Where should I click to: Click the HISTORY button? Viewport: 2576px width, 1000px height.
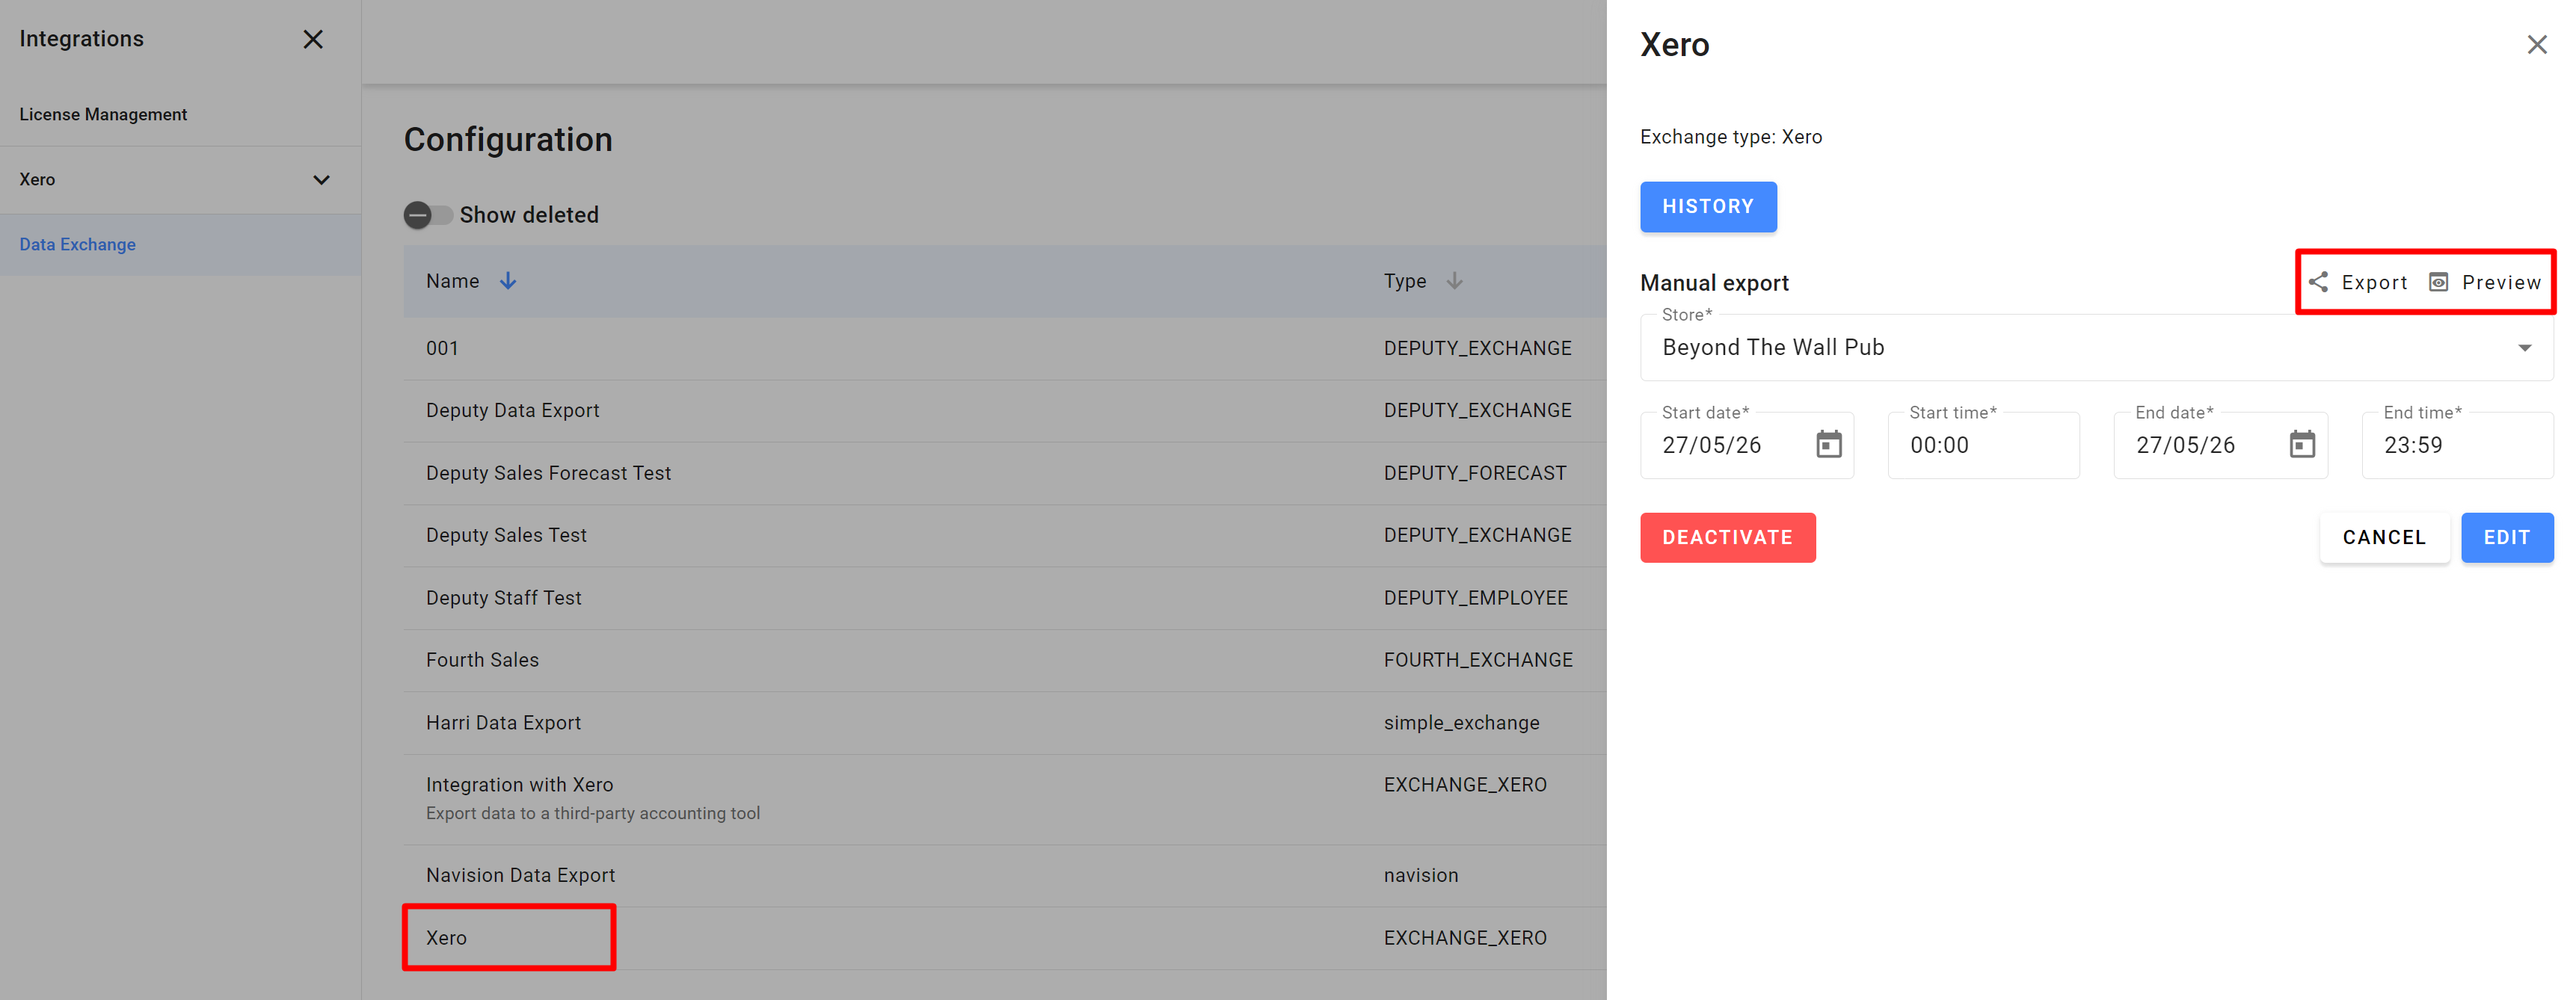(1708, 207)
